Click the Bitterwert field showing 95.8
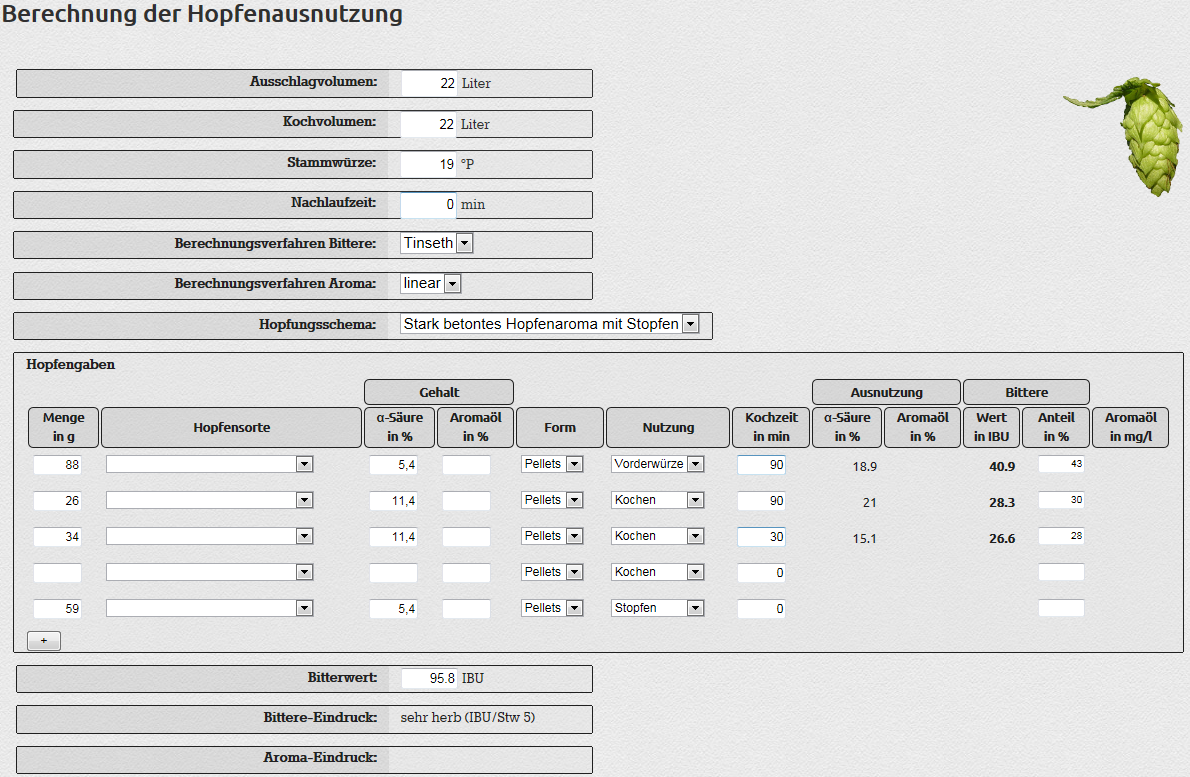Viewport: 1190px width, 777px height. pyautogui.click(x=429, y=678)
